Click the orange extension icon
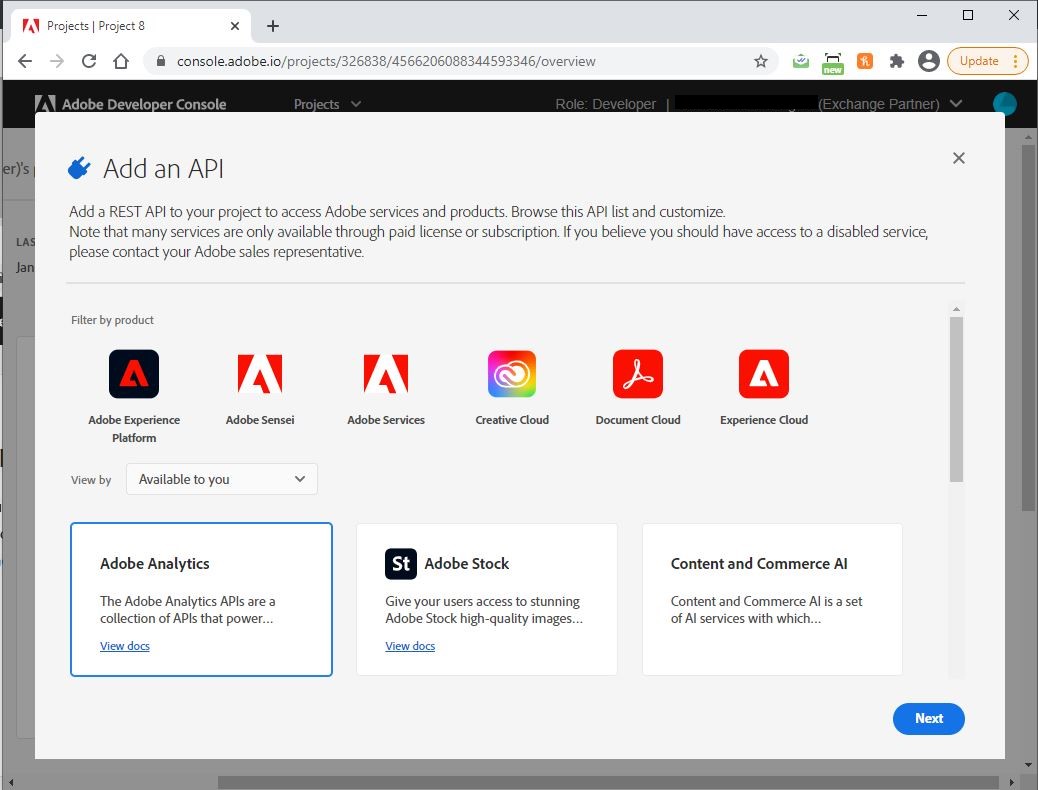Screen dimensions: 1038x790 (x=865, y=61)
